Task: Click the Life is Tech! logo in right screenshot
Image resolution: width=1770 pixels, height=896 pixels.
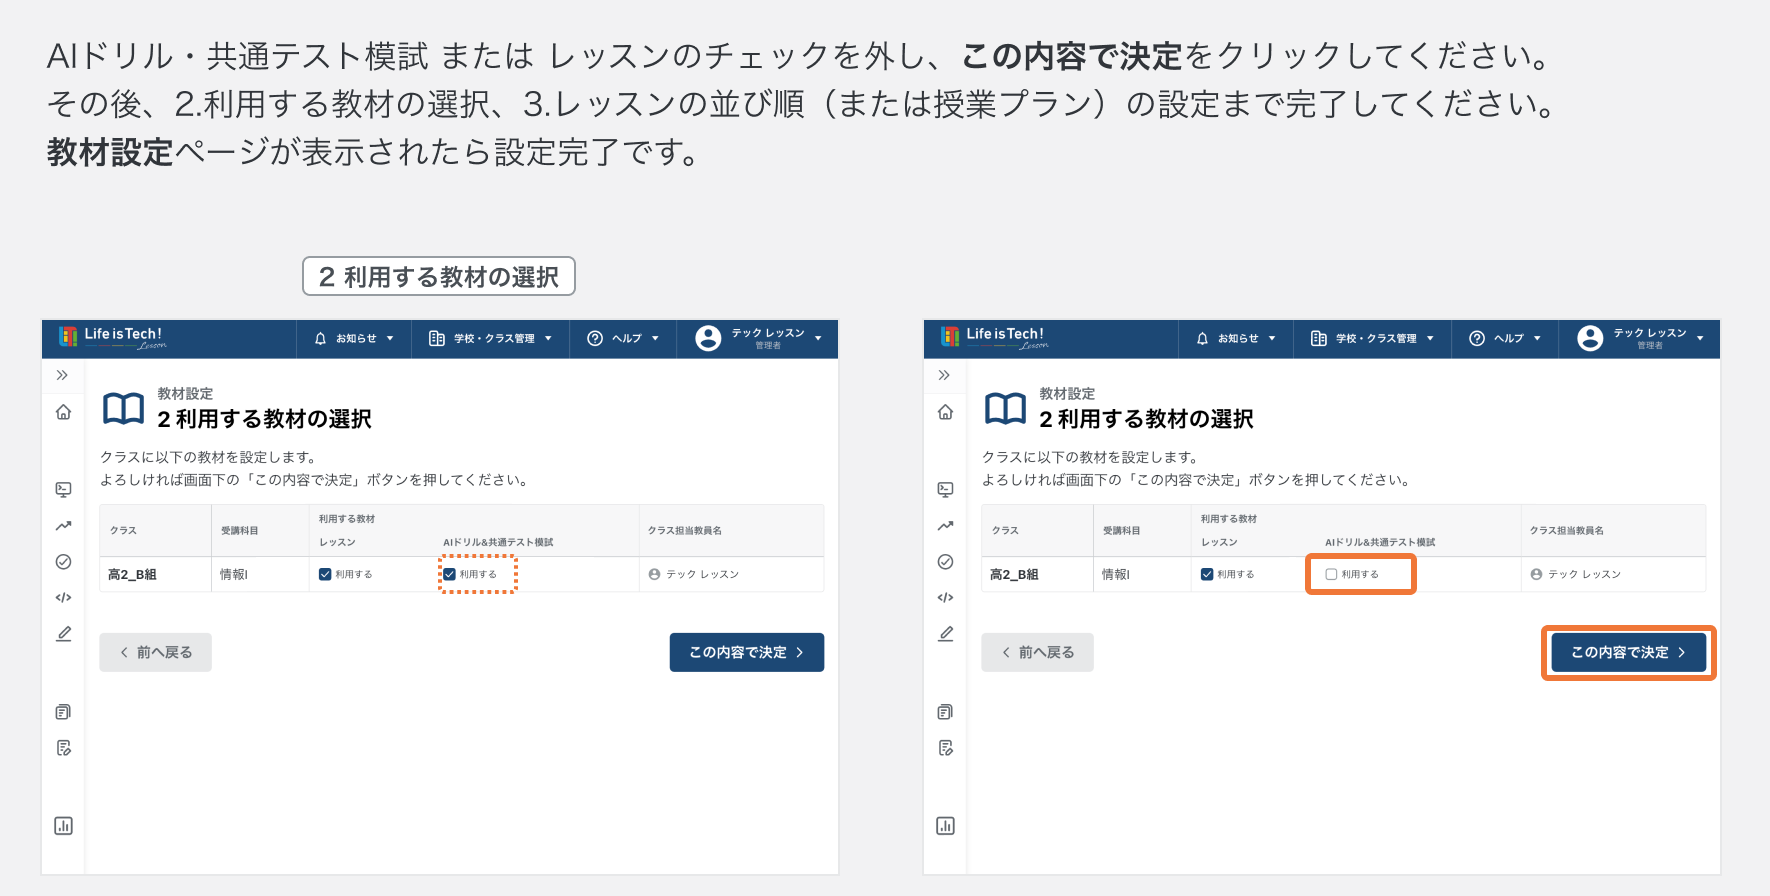Action: point(995,338)
